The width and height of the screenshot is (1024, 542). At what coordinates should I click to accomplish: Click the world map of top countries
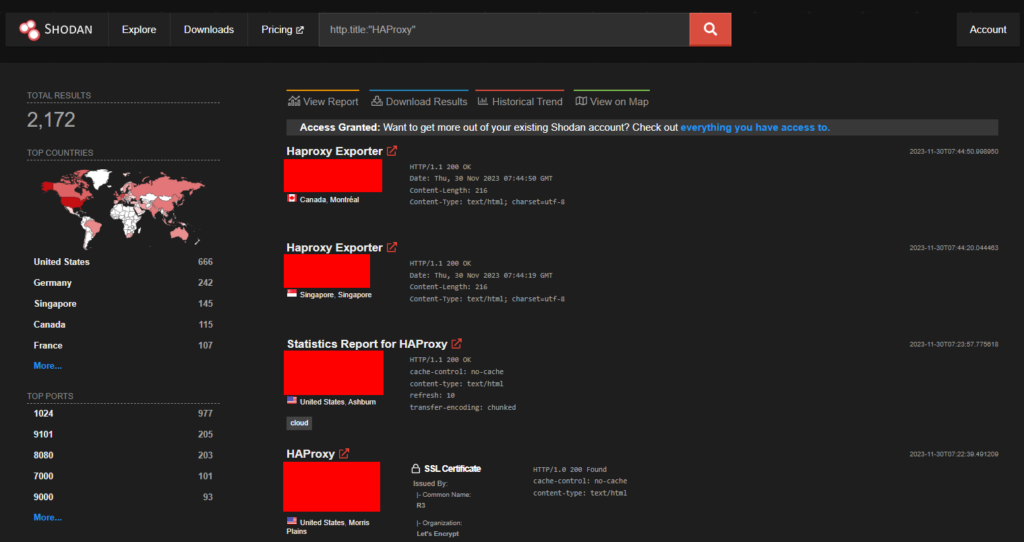pyautogui.click(x=122, y=208)
